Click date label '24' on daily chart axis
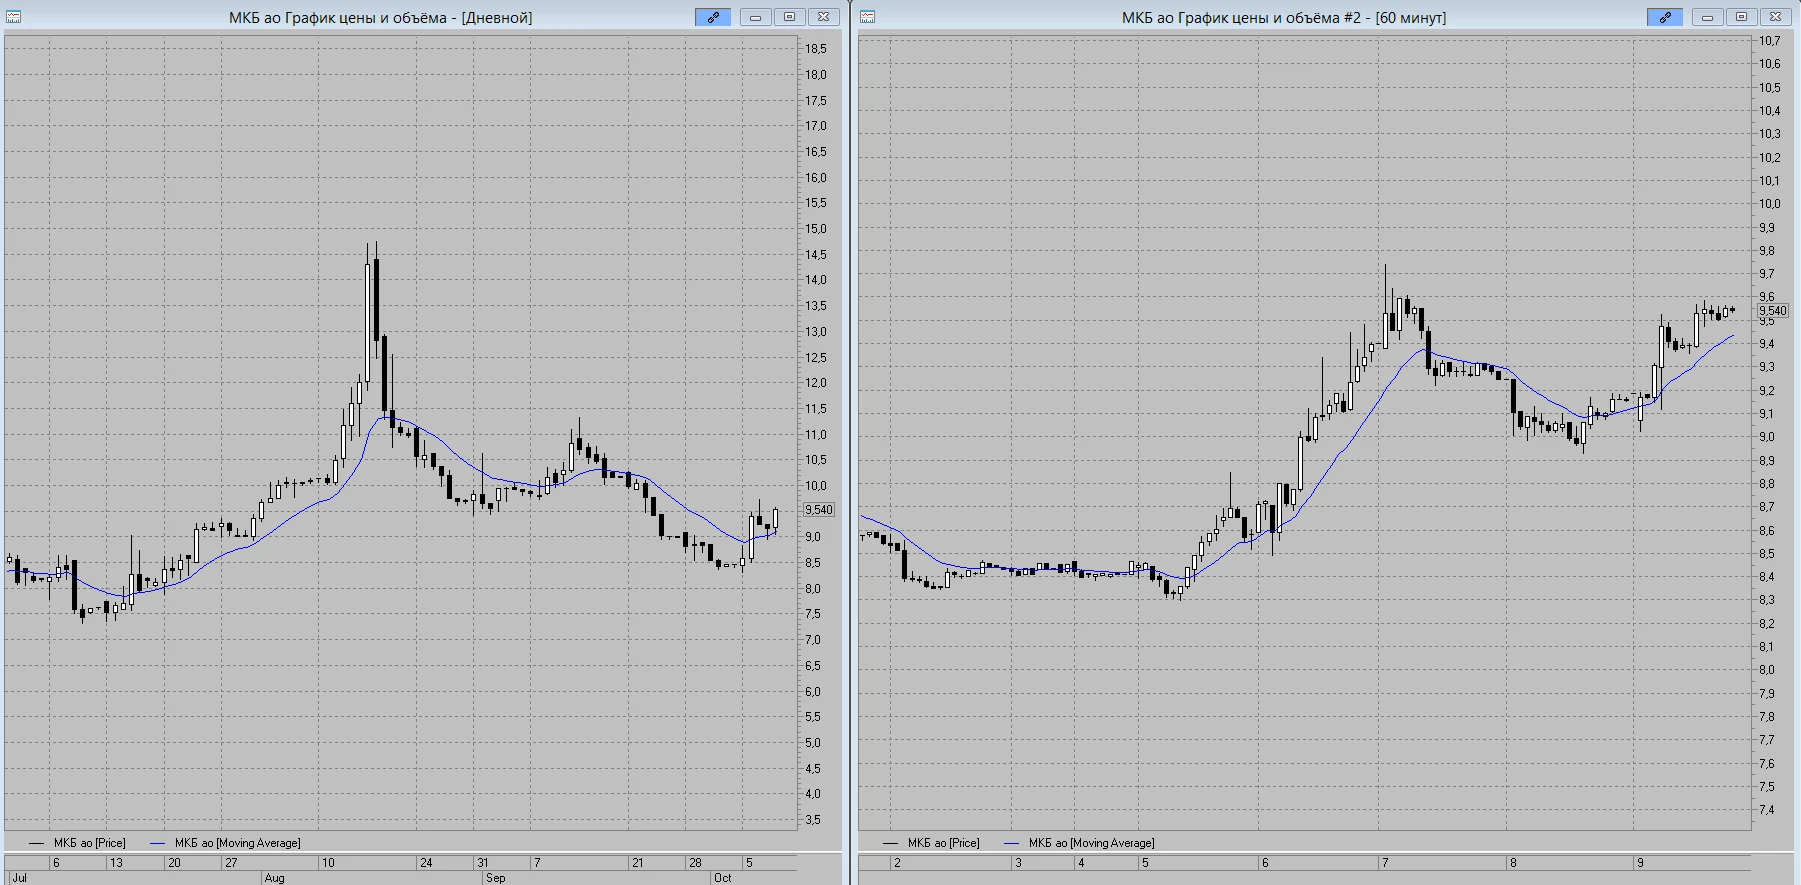 coord(425,863)
